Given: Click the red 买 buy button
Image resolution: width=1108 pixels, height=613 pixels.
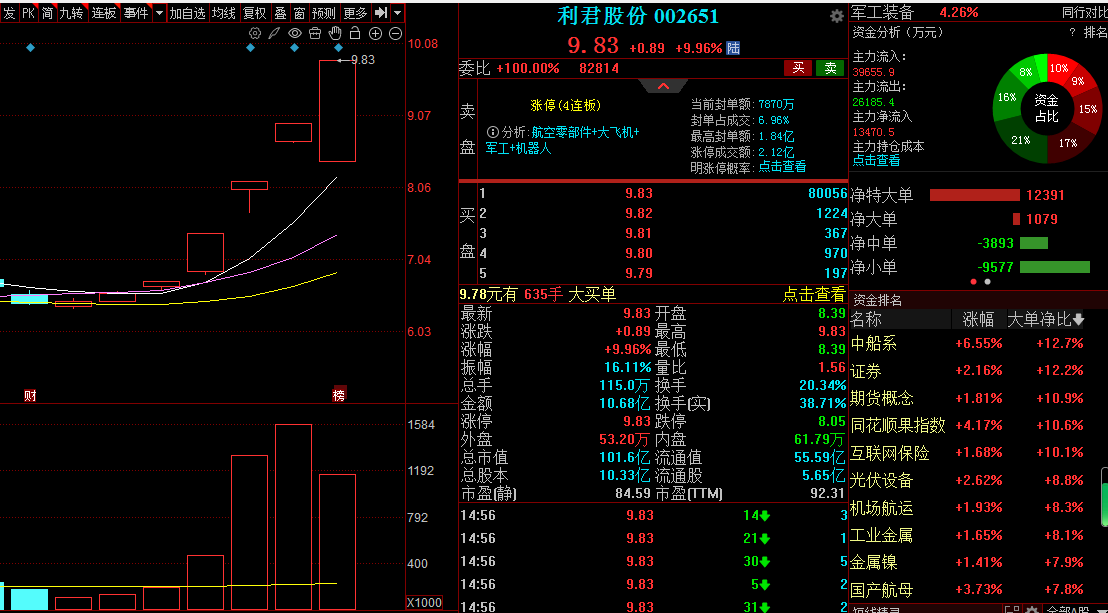Looking at the screenshot, I should (798, 68).
